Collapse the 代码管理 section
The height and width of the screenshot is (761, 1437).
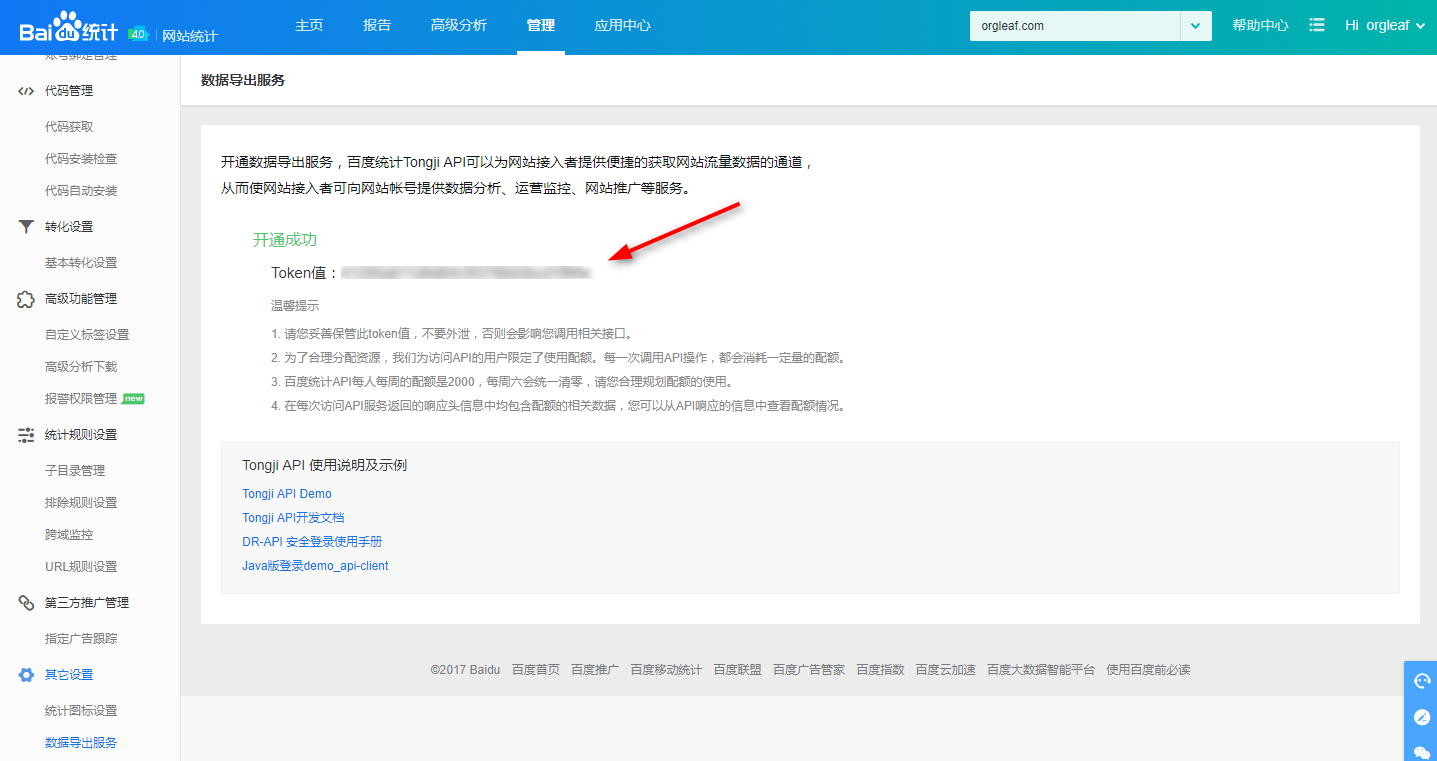click(x=69, y=91)
